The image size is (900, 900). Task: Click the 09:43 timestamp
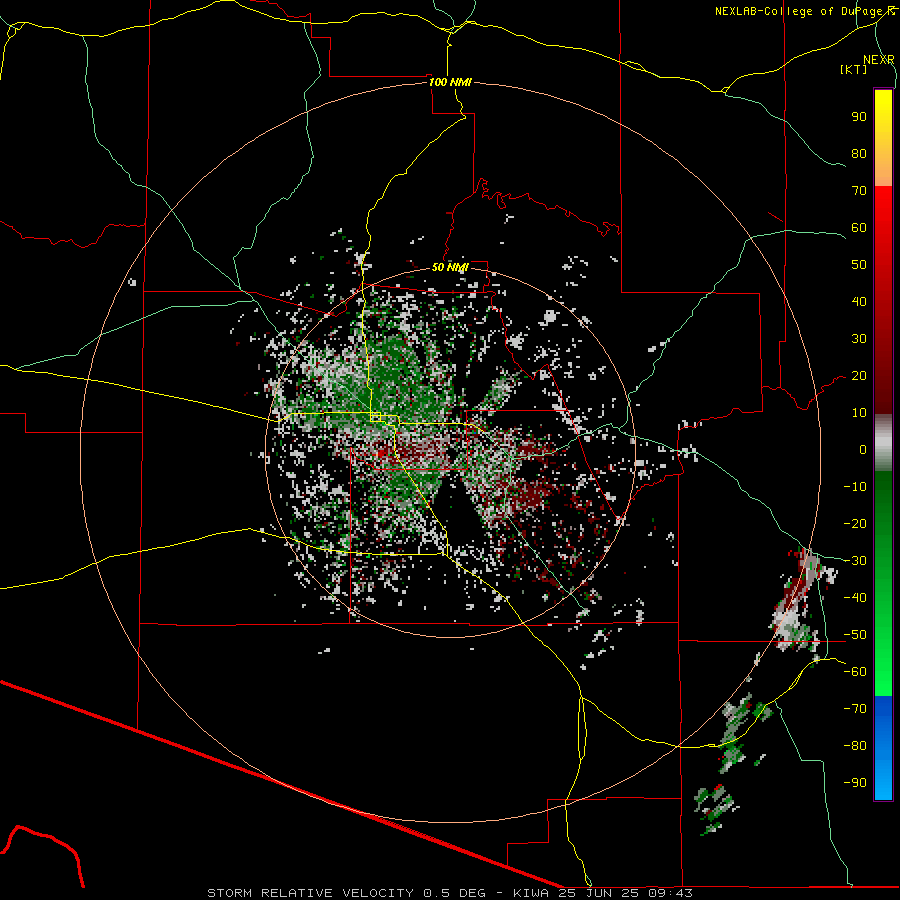click(x=671, y=893)
